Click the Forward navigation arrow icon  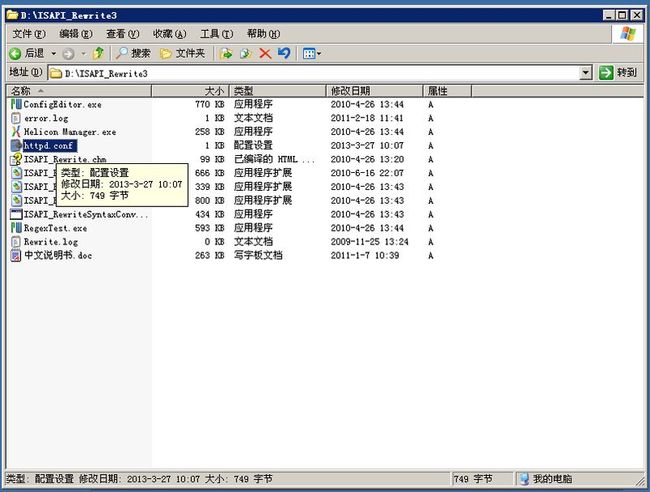[x=69, y=53]
